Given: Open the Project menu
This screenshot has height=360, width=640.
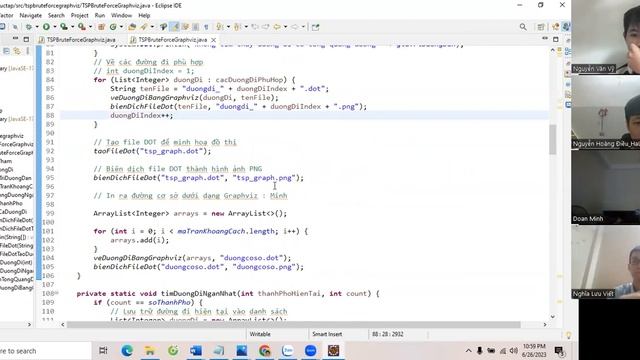Looking at the screenshot, I should [80, 16].
